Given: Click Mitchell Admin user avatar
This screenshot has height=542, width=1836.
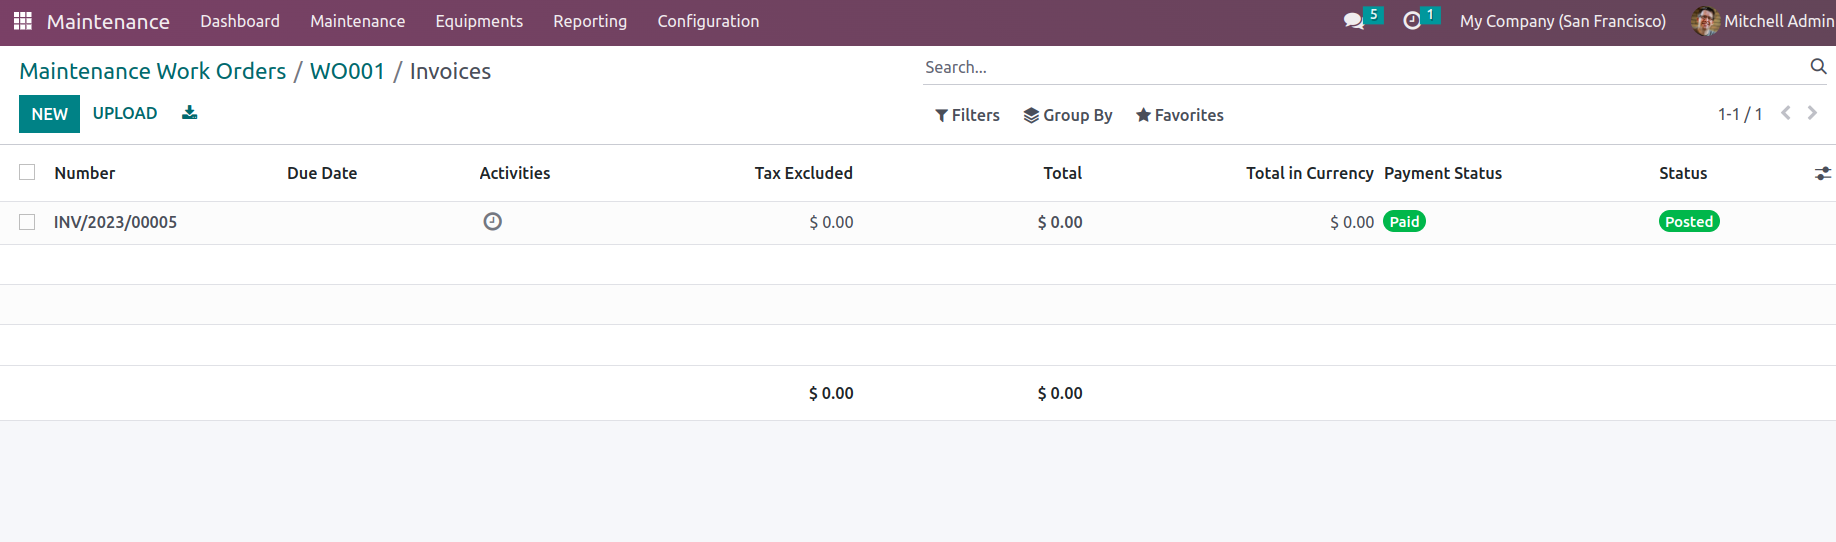Looking at the screenshot, I should pyautogui.click(x=1704, y=21).
